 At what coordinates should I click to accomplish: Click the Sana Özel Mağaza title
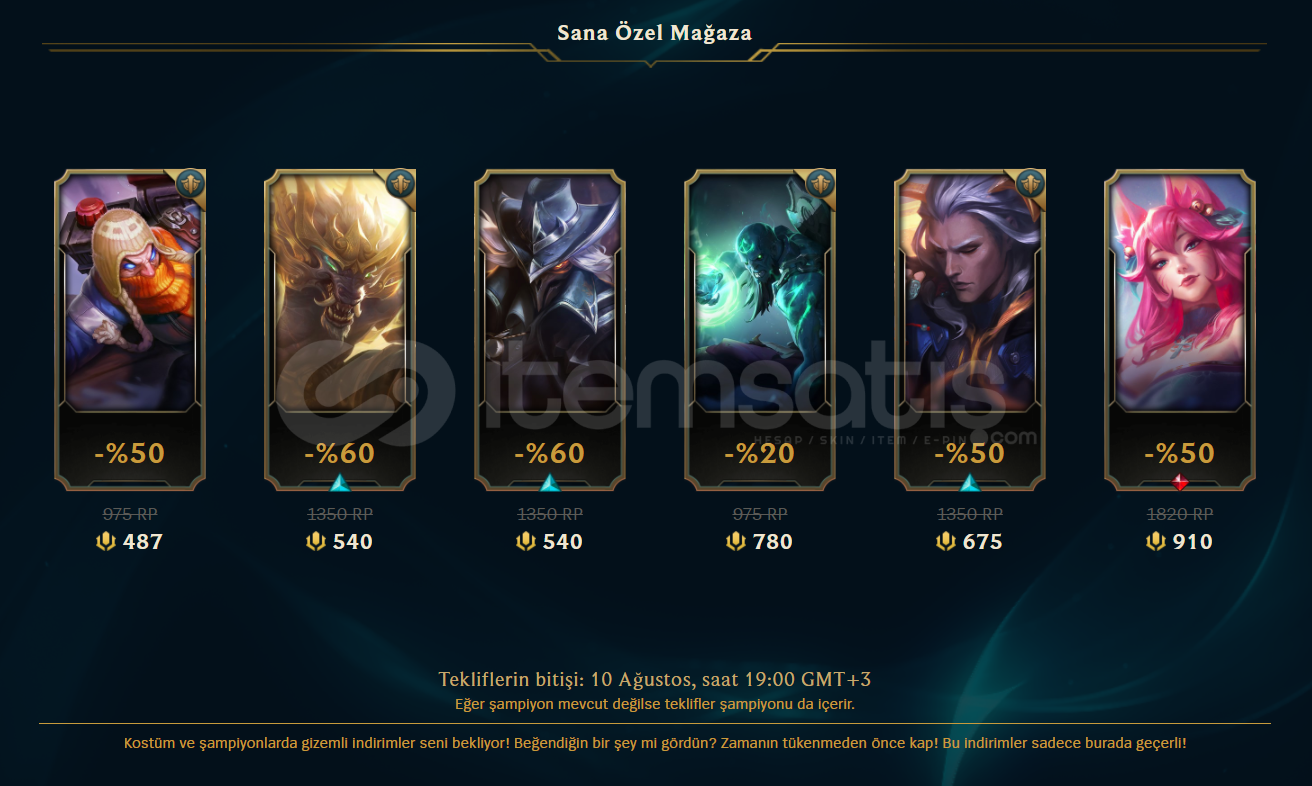click(x=655, y=33)
